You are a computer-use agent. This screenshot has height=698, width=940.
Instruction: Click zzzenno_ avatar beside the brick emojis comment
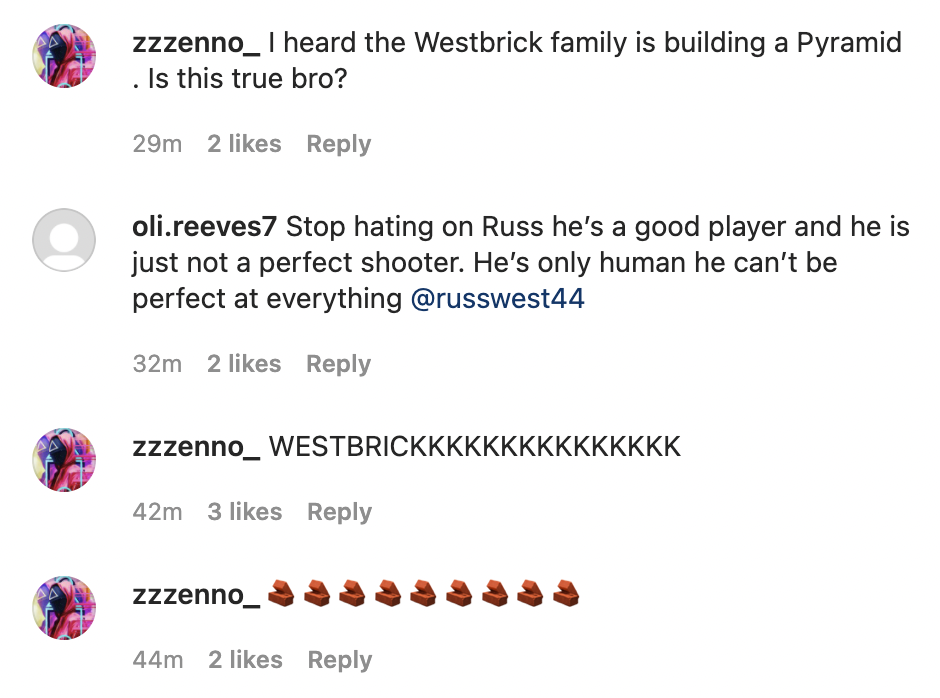pos(65,607)
